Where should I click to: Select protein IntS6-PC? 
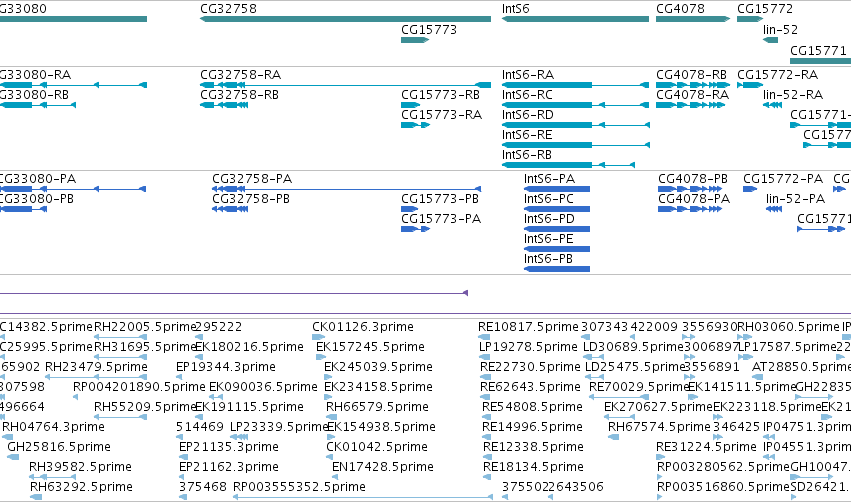[557, 209]
